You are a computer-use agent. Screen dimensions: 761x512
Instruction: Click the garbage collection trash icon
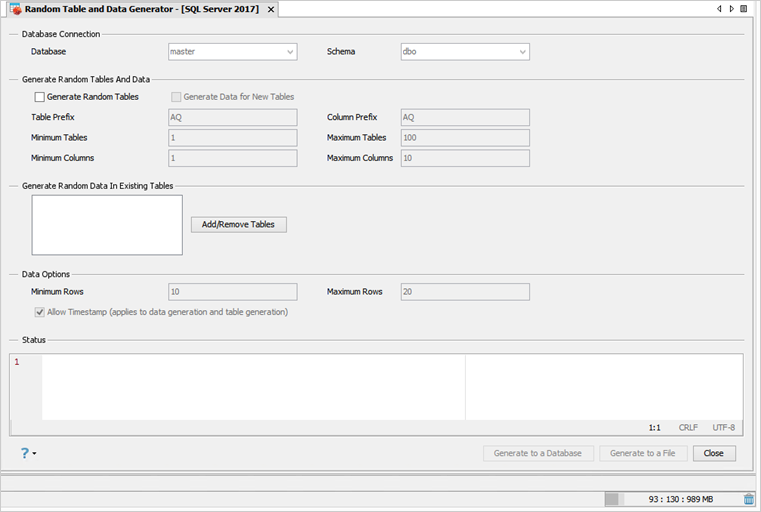point(749,499)
